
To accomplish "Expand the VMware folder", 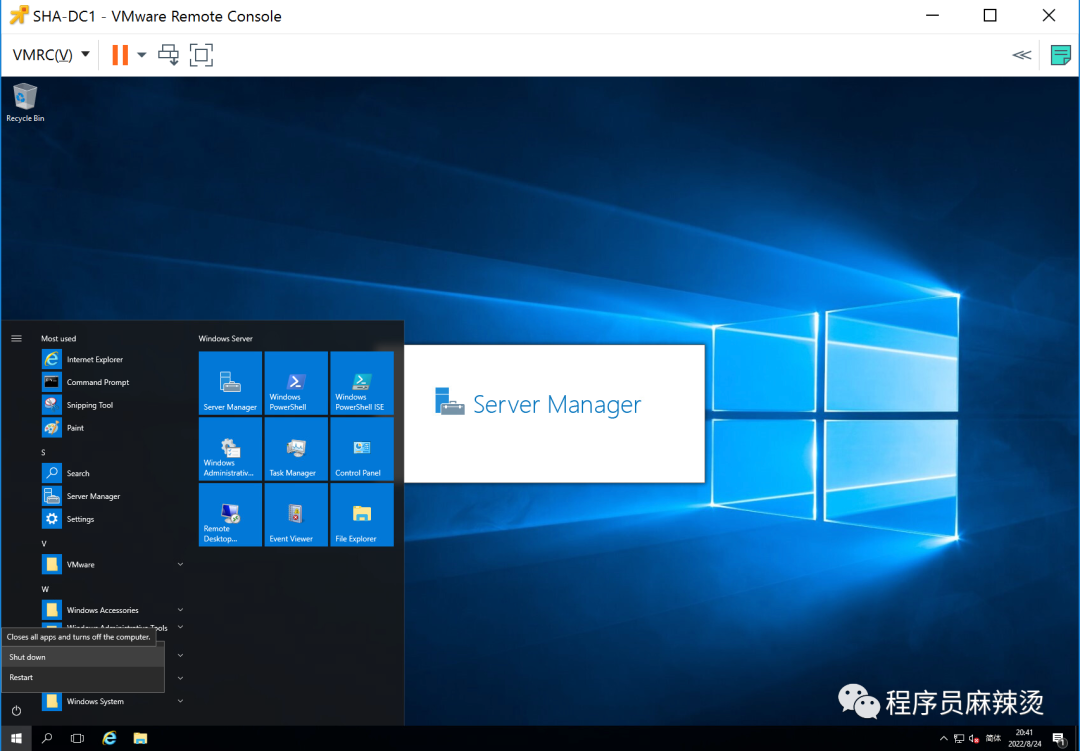I will 114,564.
